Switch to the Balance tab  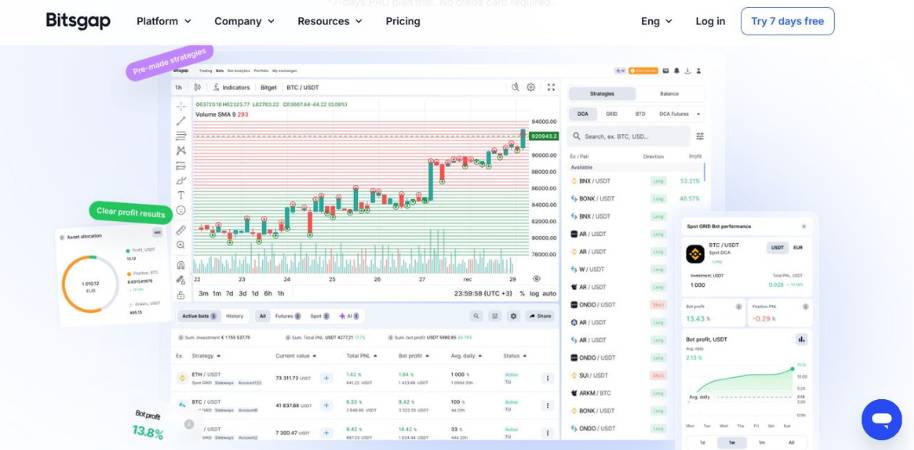tap(669, 93)
